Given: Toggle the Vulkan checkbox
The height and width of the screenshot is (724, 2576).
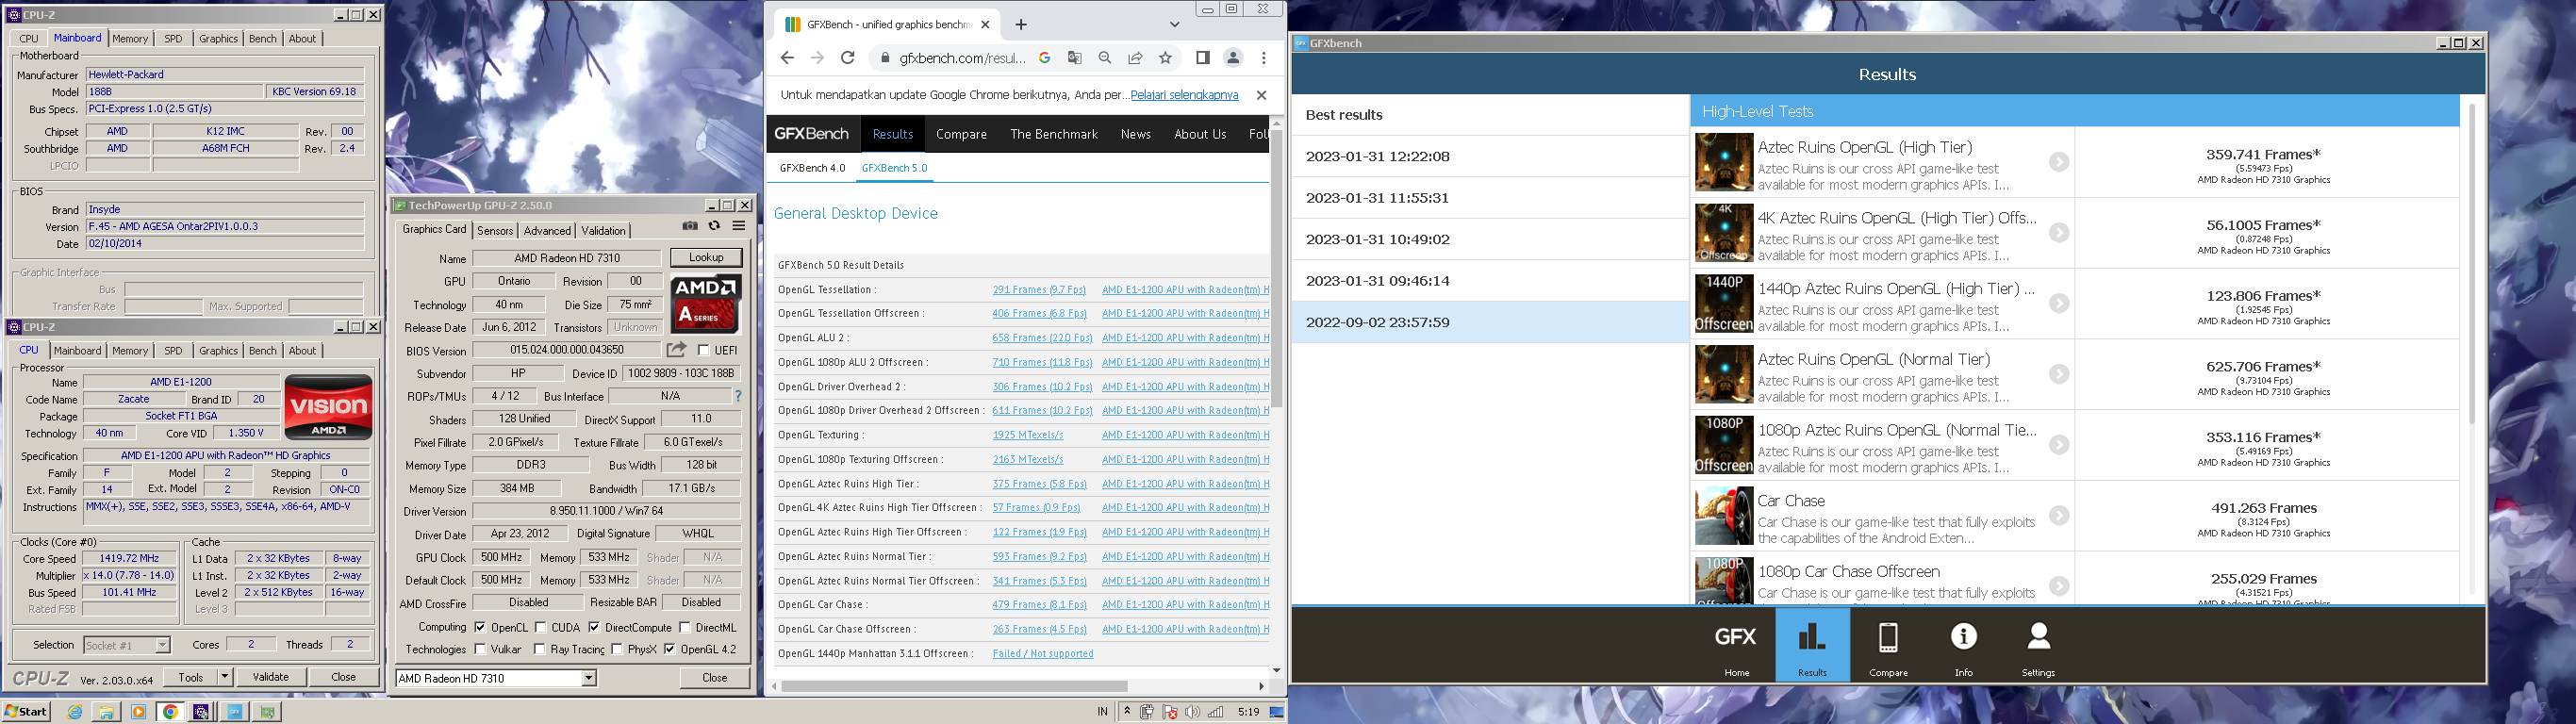Looking at the screenshot, I should (480, 649).
